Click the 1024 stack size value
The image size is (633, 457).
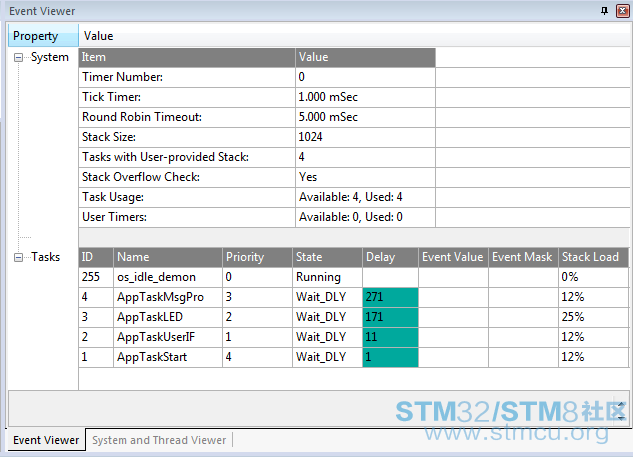coord(310,137)
